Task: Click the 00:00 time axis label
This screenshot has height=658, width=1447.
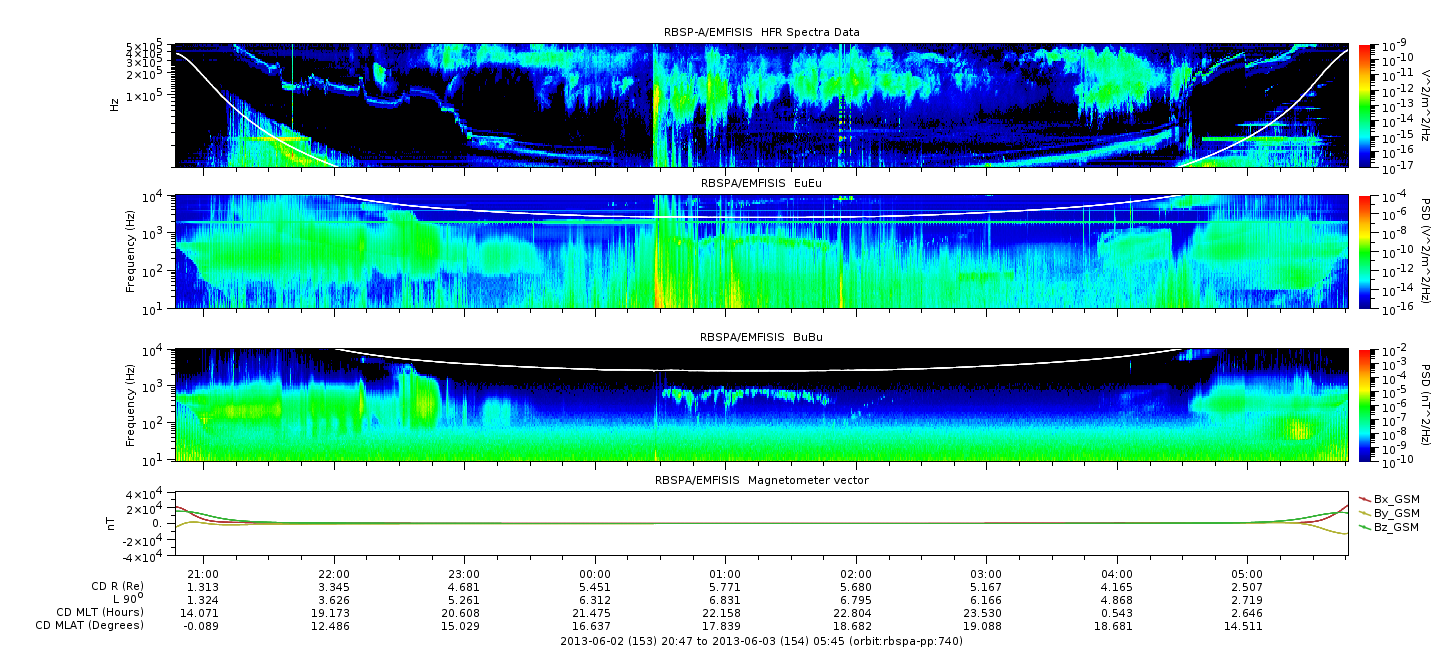Action: point(595,573)
